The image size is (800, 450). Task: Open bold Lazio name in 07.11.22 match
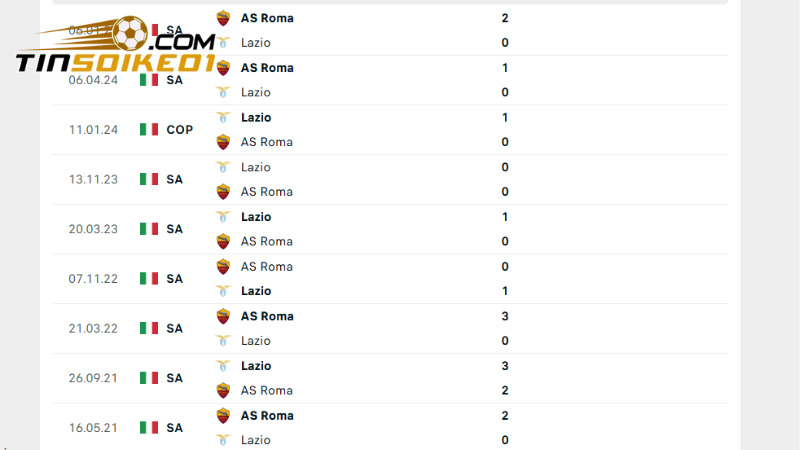point(256,291)
